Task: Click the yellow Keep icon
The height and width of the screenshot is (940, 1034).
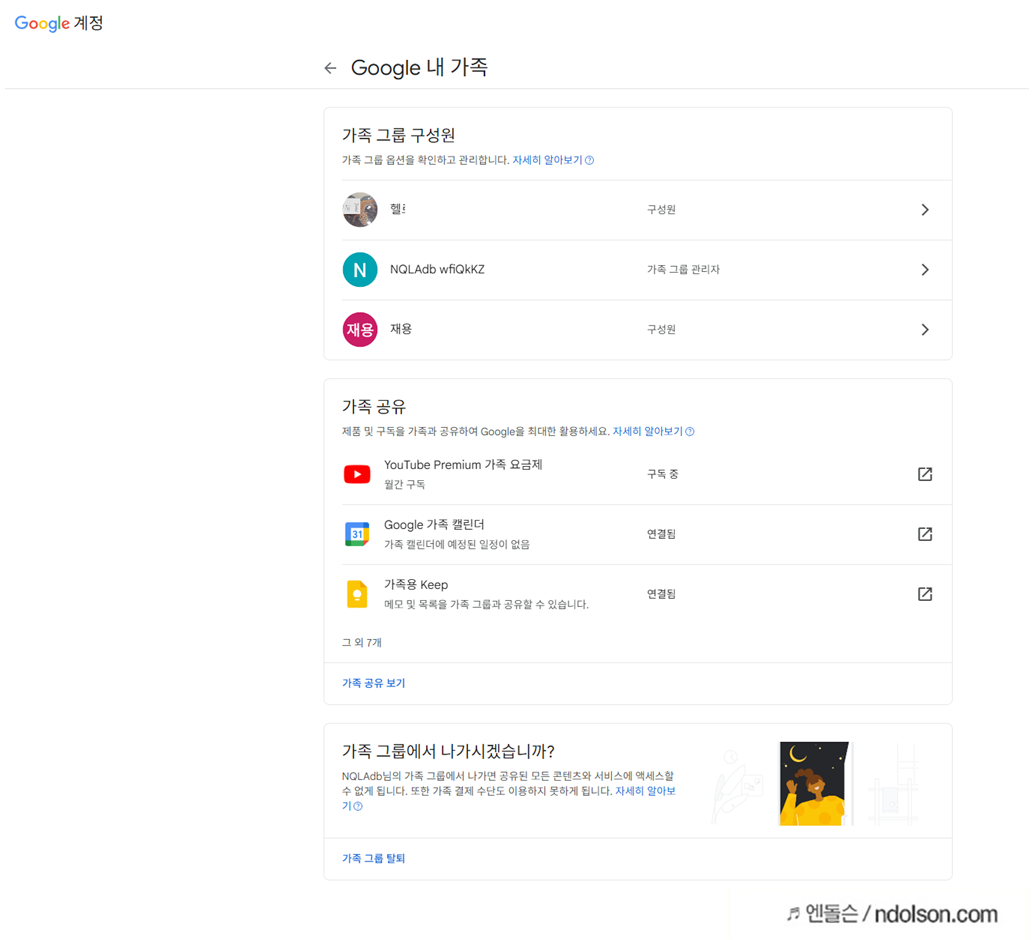Action: tap(357, 594)
